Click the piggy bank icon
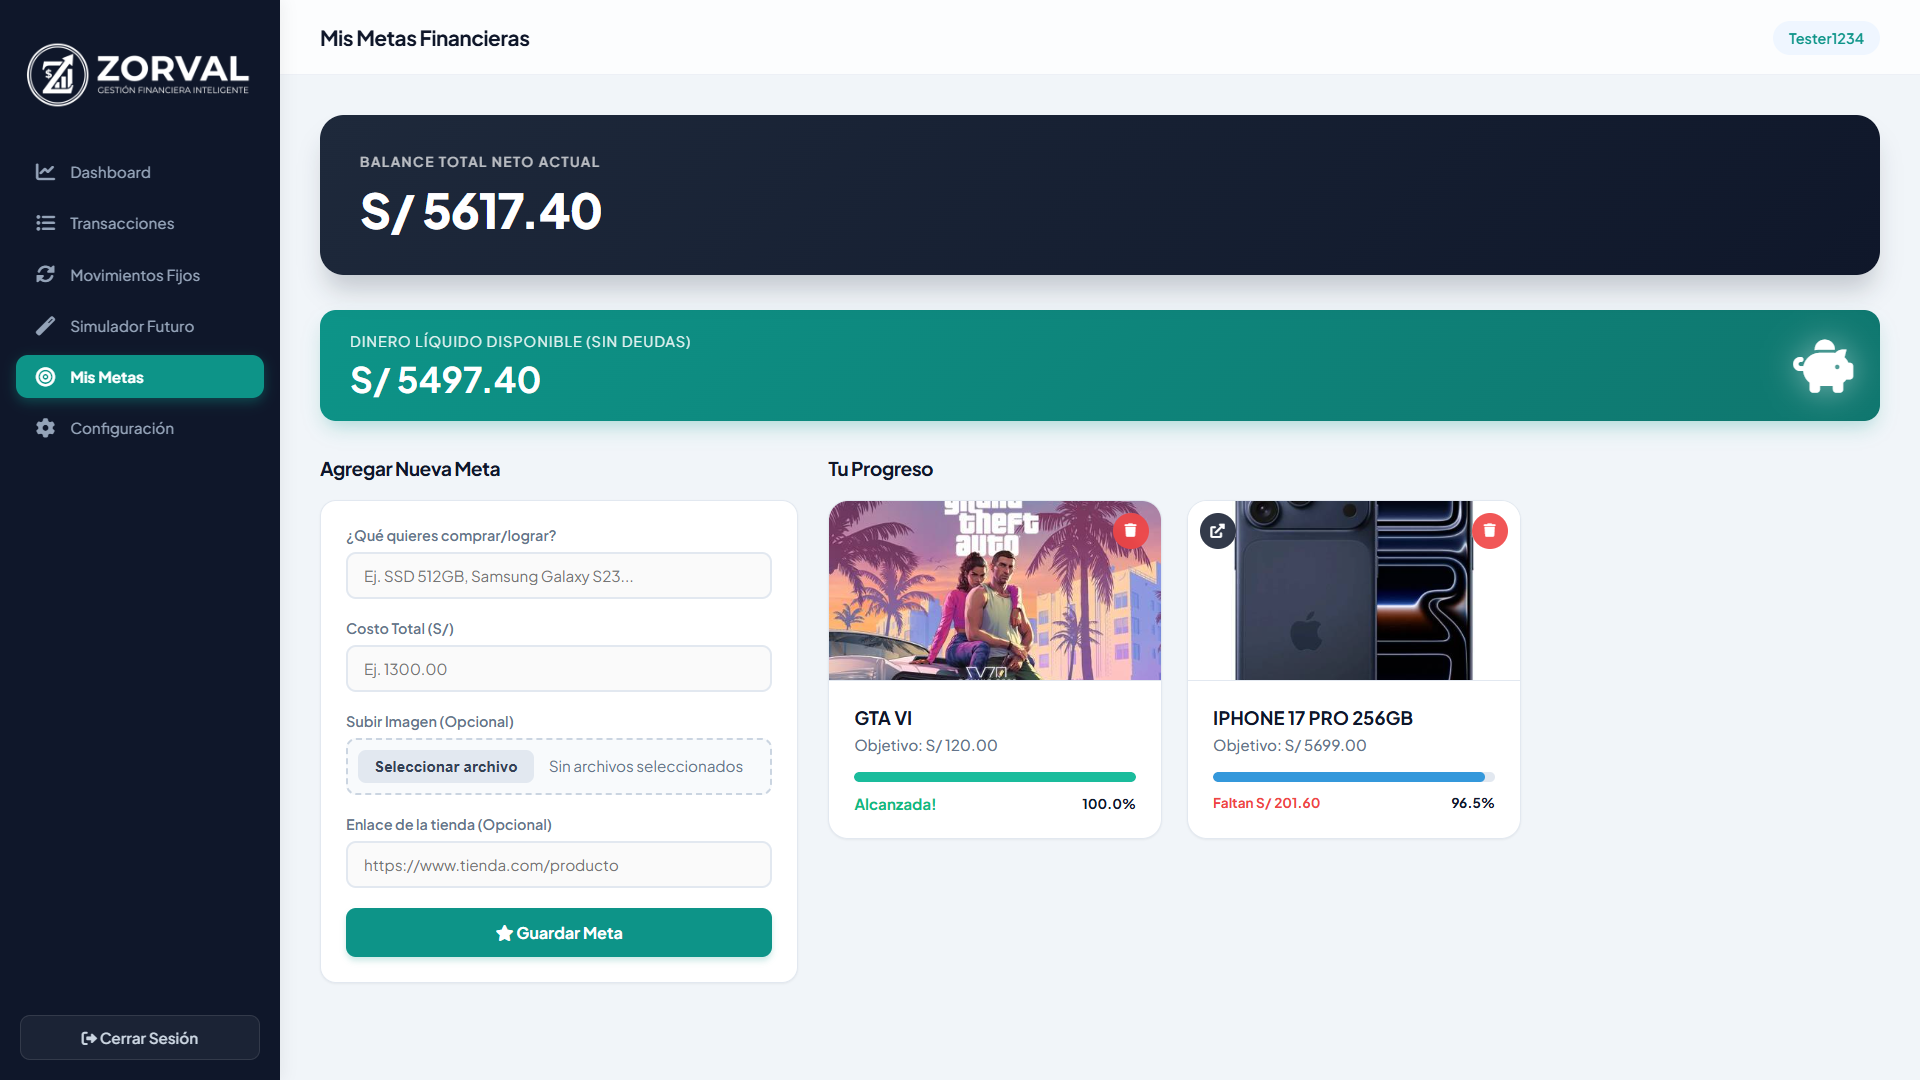1920x1080 pixels. [1822, 366]
